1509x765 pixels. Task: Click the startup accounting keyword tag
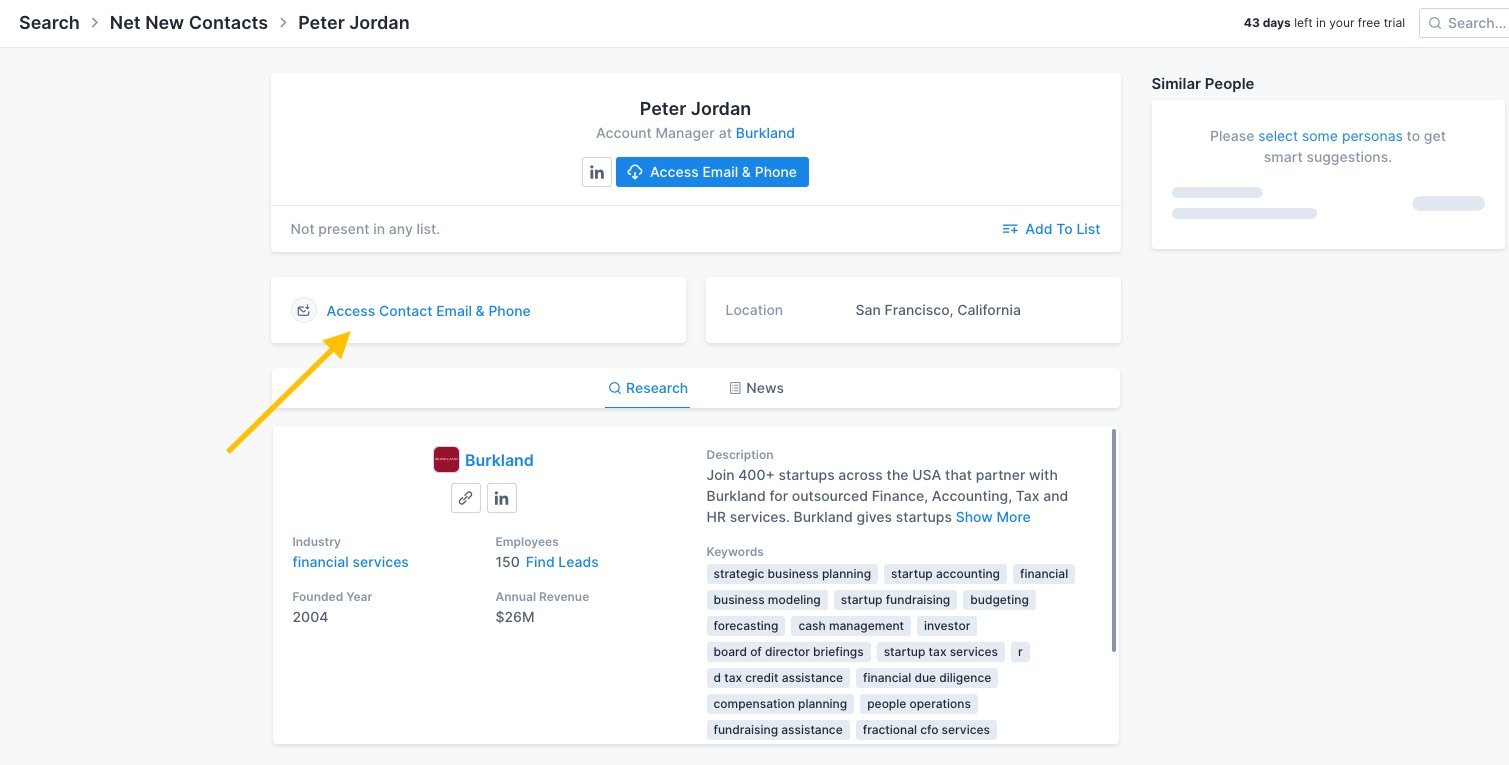(x=945, y=574)
